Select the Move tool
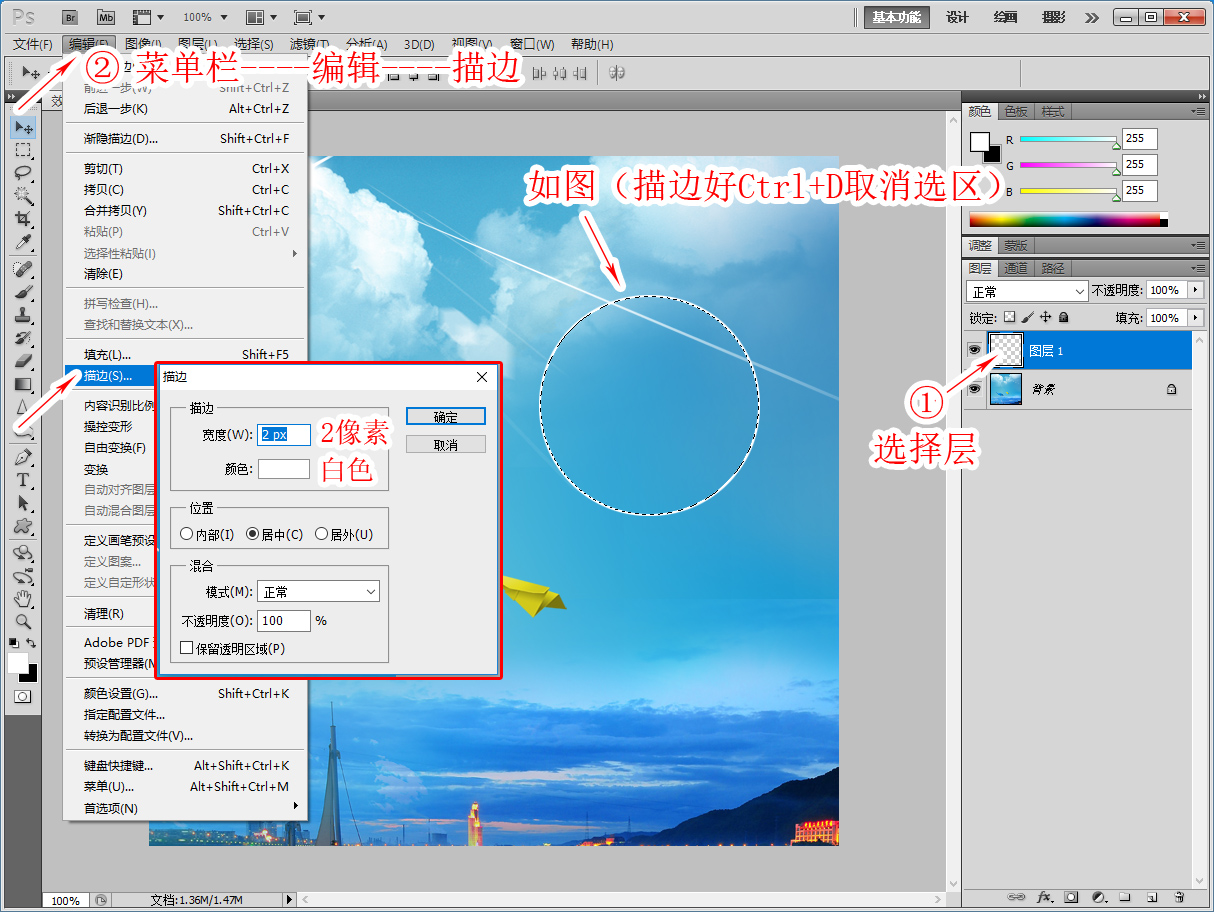 click(x=24, y=128)
